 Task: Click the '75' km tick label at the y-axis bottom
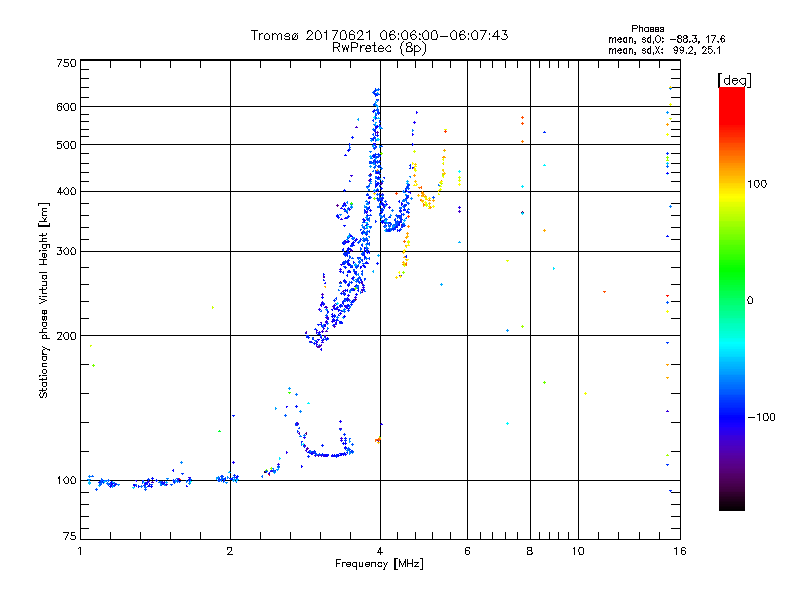tap(70, 536)
